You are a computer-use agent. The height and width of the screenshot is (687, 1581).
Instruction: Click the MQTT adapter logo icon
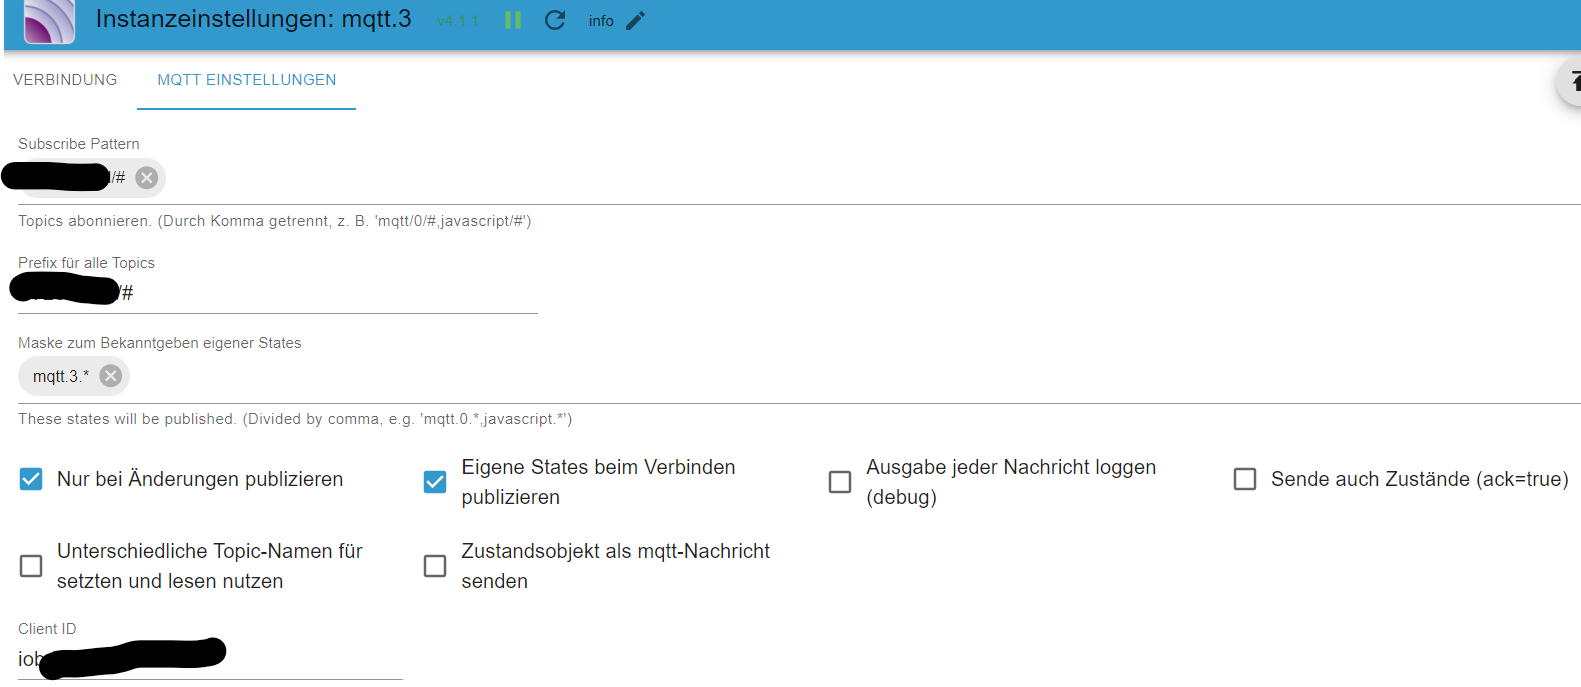[49, 21]
